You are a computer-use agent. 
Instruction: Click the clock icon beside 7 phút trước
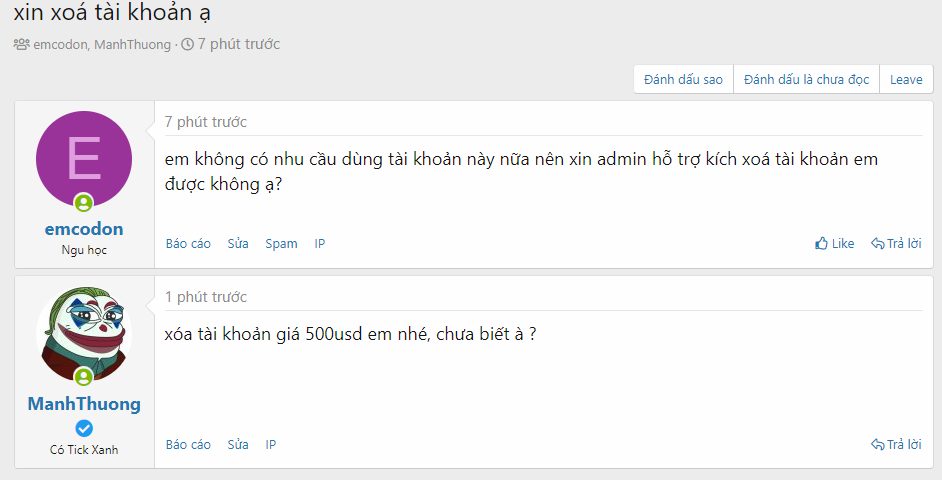point(187,44)
